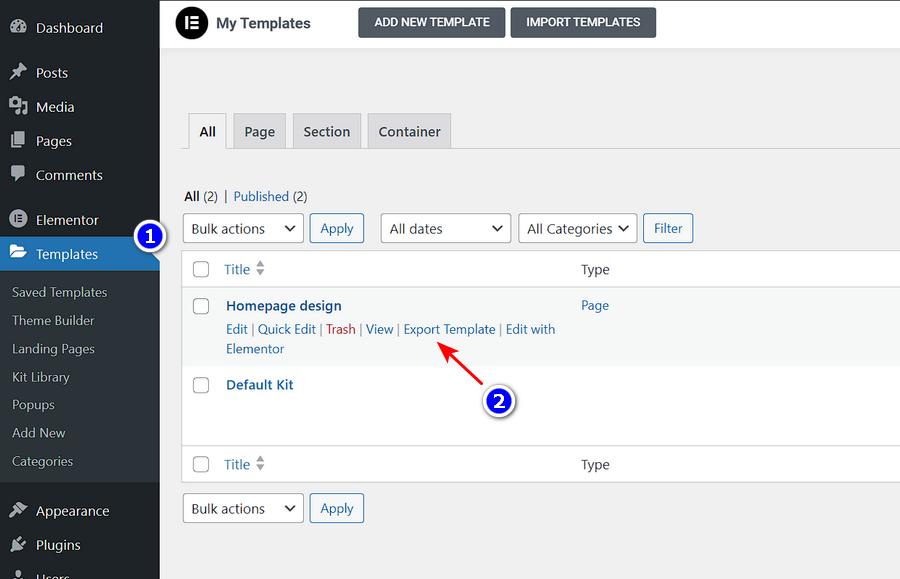The height and width of the screenshot is (579, 900).
Task: Click the Published status filter link
Action: [x=261, y=196]
